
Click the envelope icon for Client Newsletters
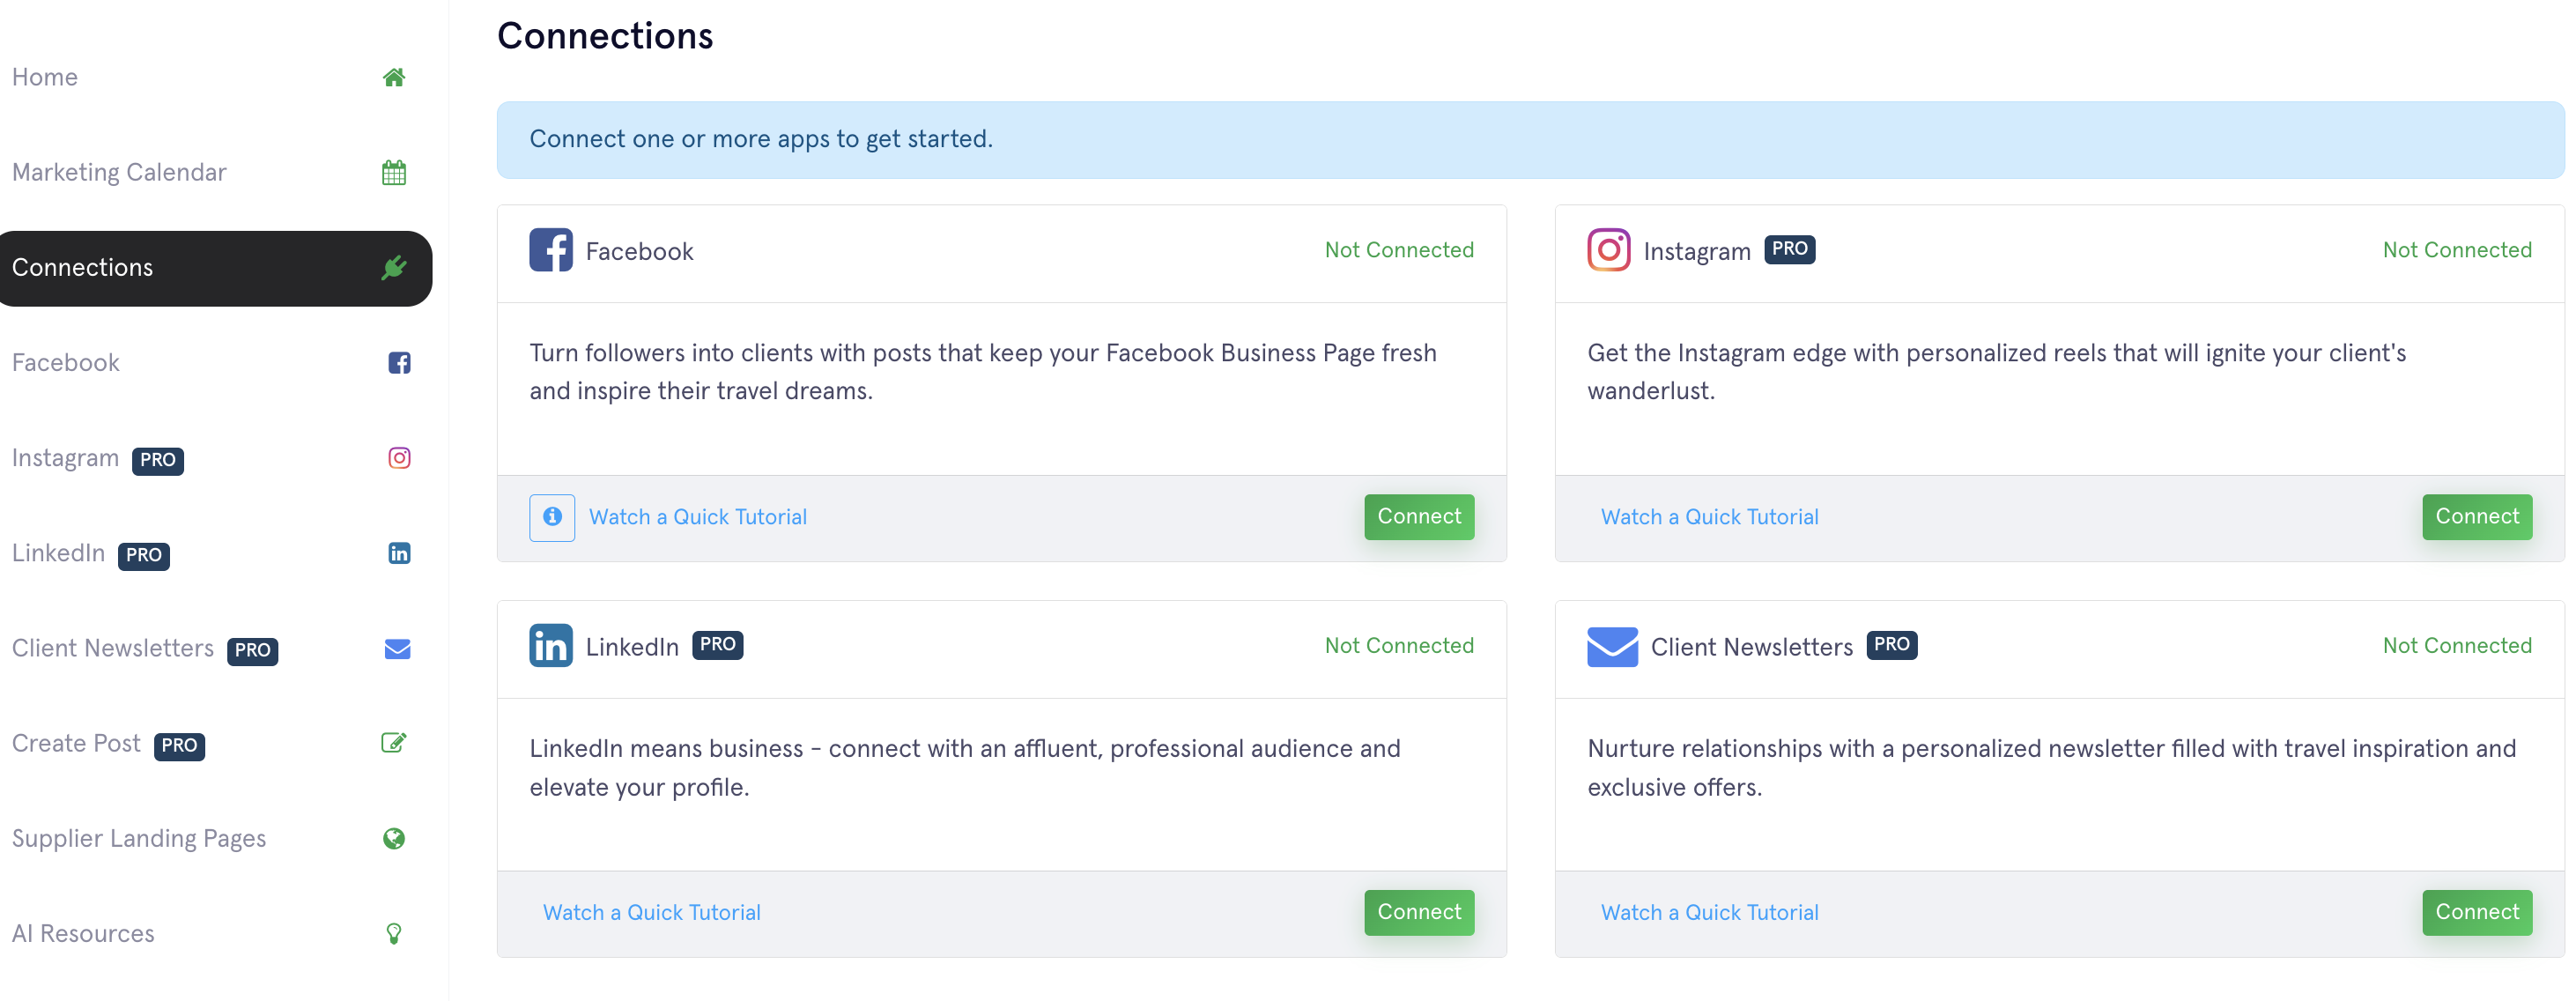pyautogui.click(x=397, y=649)
